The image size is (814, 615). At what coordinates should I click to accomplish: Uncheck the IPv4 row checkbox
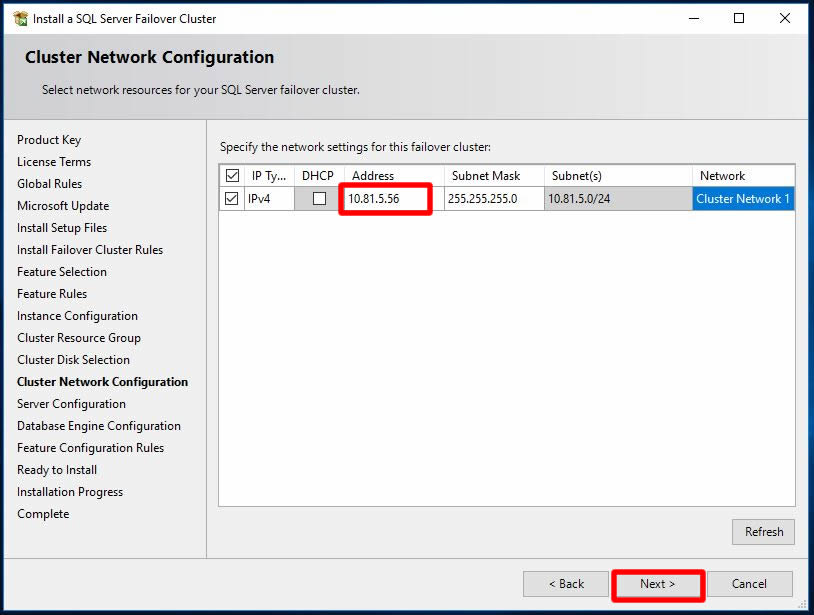233,199
